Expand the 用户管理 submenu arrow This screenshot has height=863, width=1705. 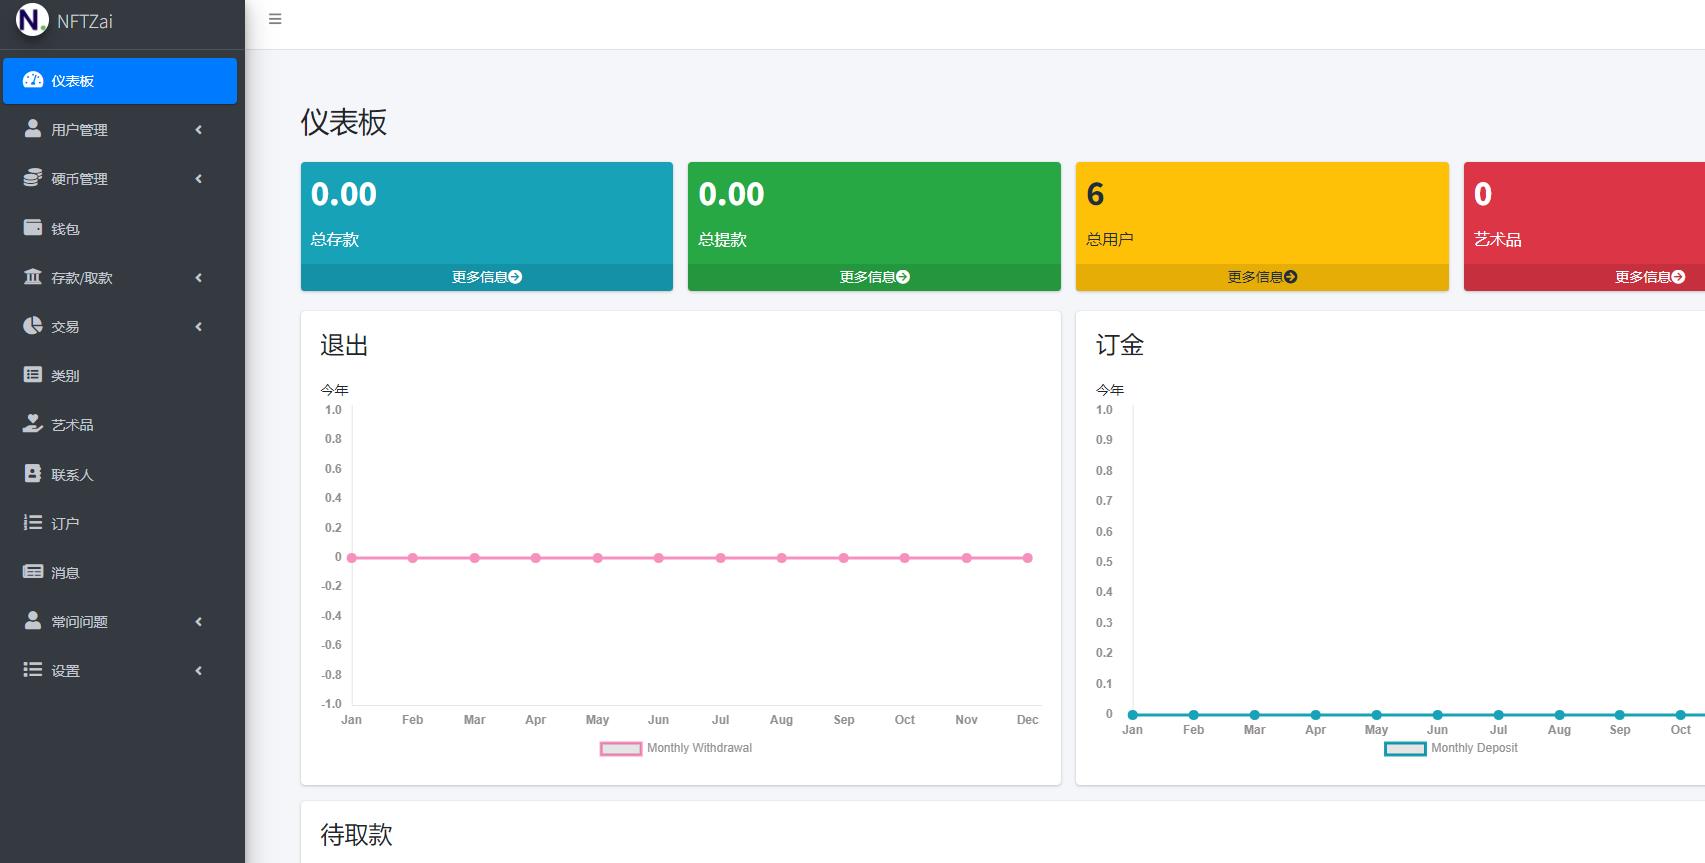[x=199, y=130]
